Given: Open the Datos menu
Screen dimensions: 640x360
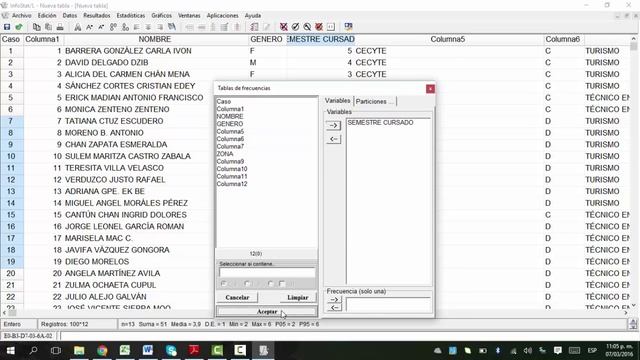Looking at the screenshot, I should tap(70, 16).
